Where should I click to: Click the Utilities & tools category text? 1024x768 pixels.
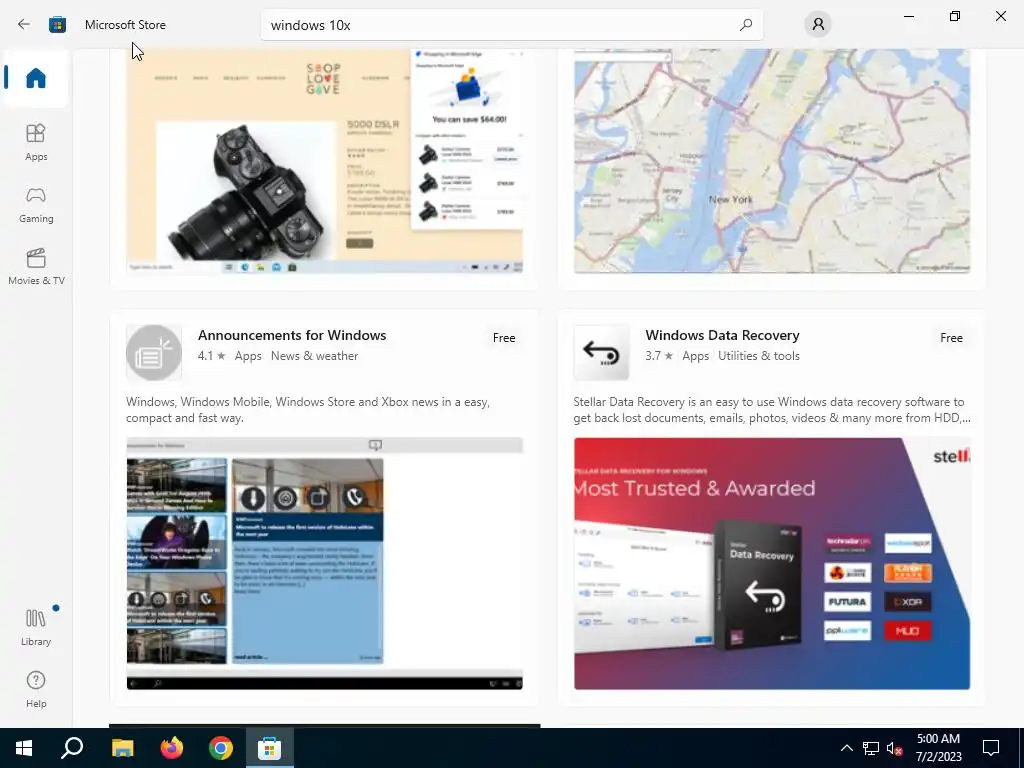pyautogui.click(x=759, y=356)
